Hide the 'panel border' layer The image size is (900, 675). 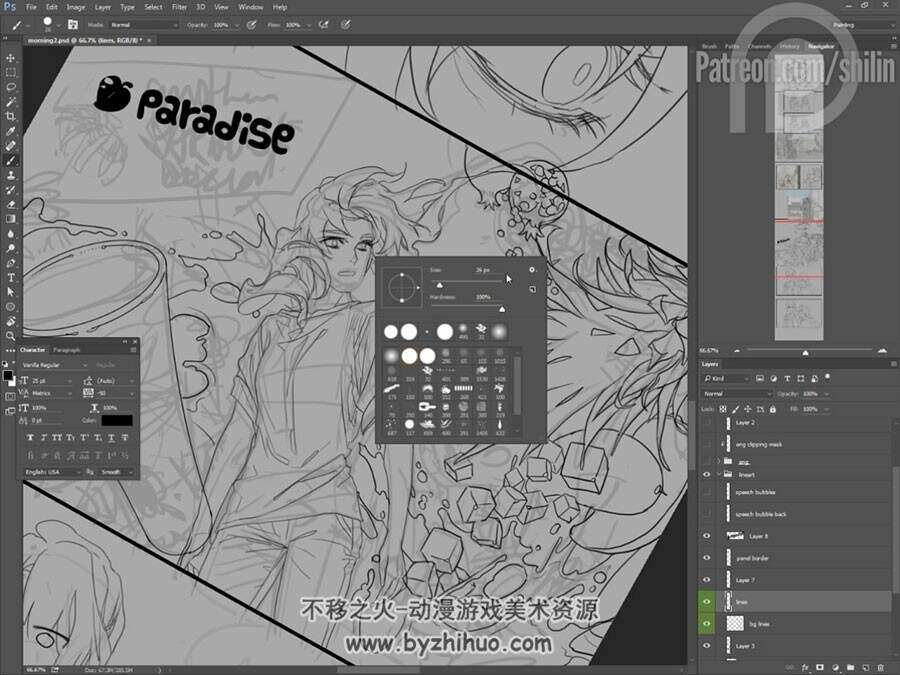[707, 557]
